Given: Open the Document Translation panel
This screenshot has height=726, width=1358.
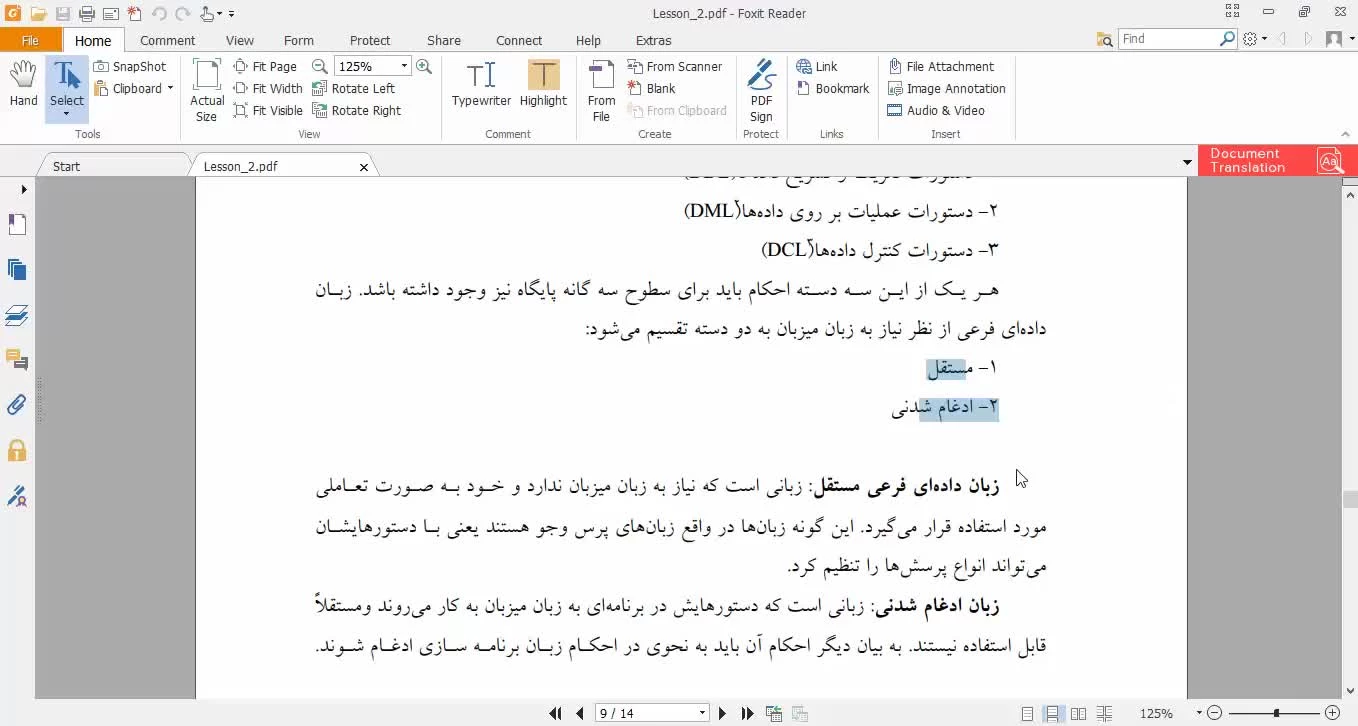Looking at the screenshot, I should (1277, 160).
